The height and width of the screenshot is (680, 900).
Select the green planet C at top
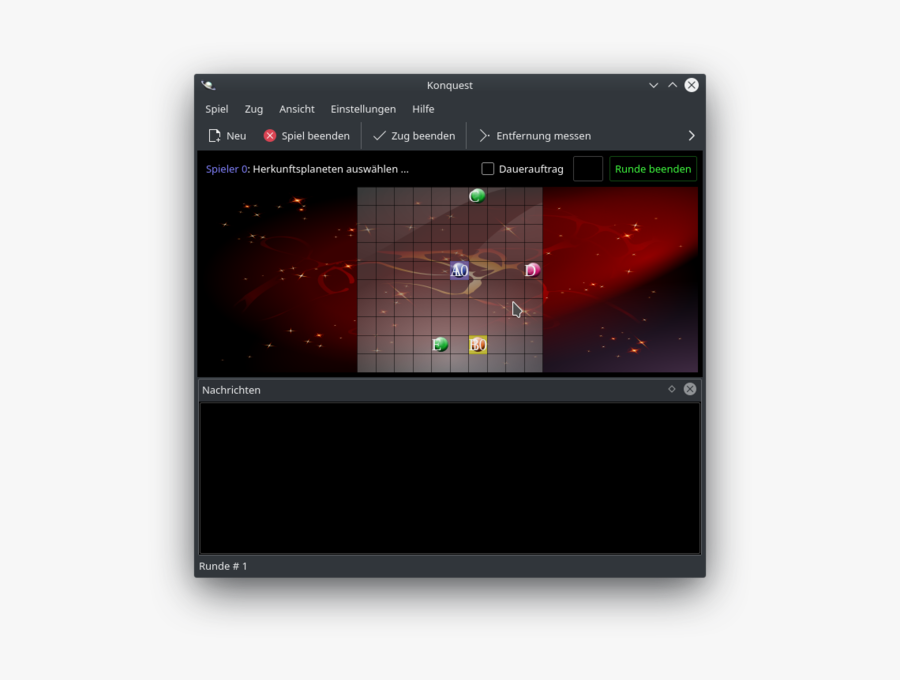(477, 196)
